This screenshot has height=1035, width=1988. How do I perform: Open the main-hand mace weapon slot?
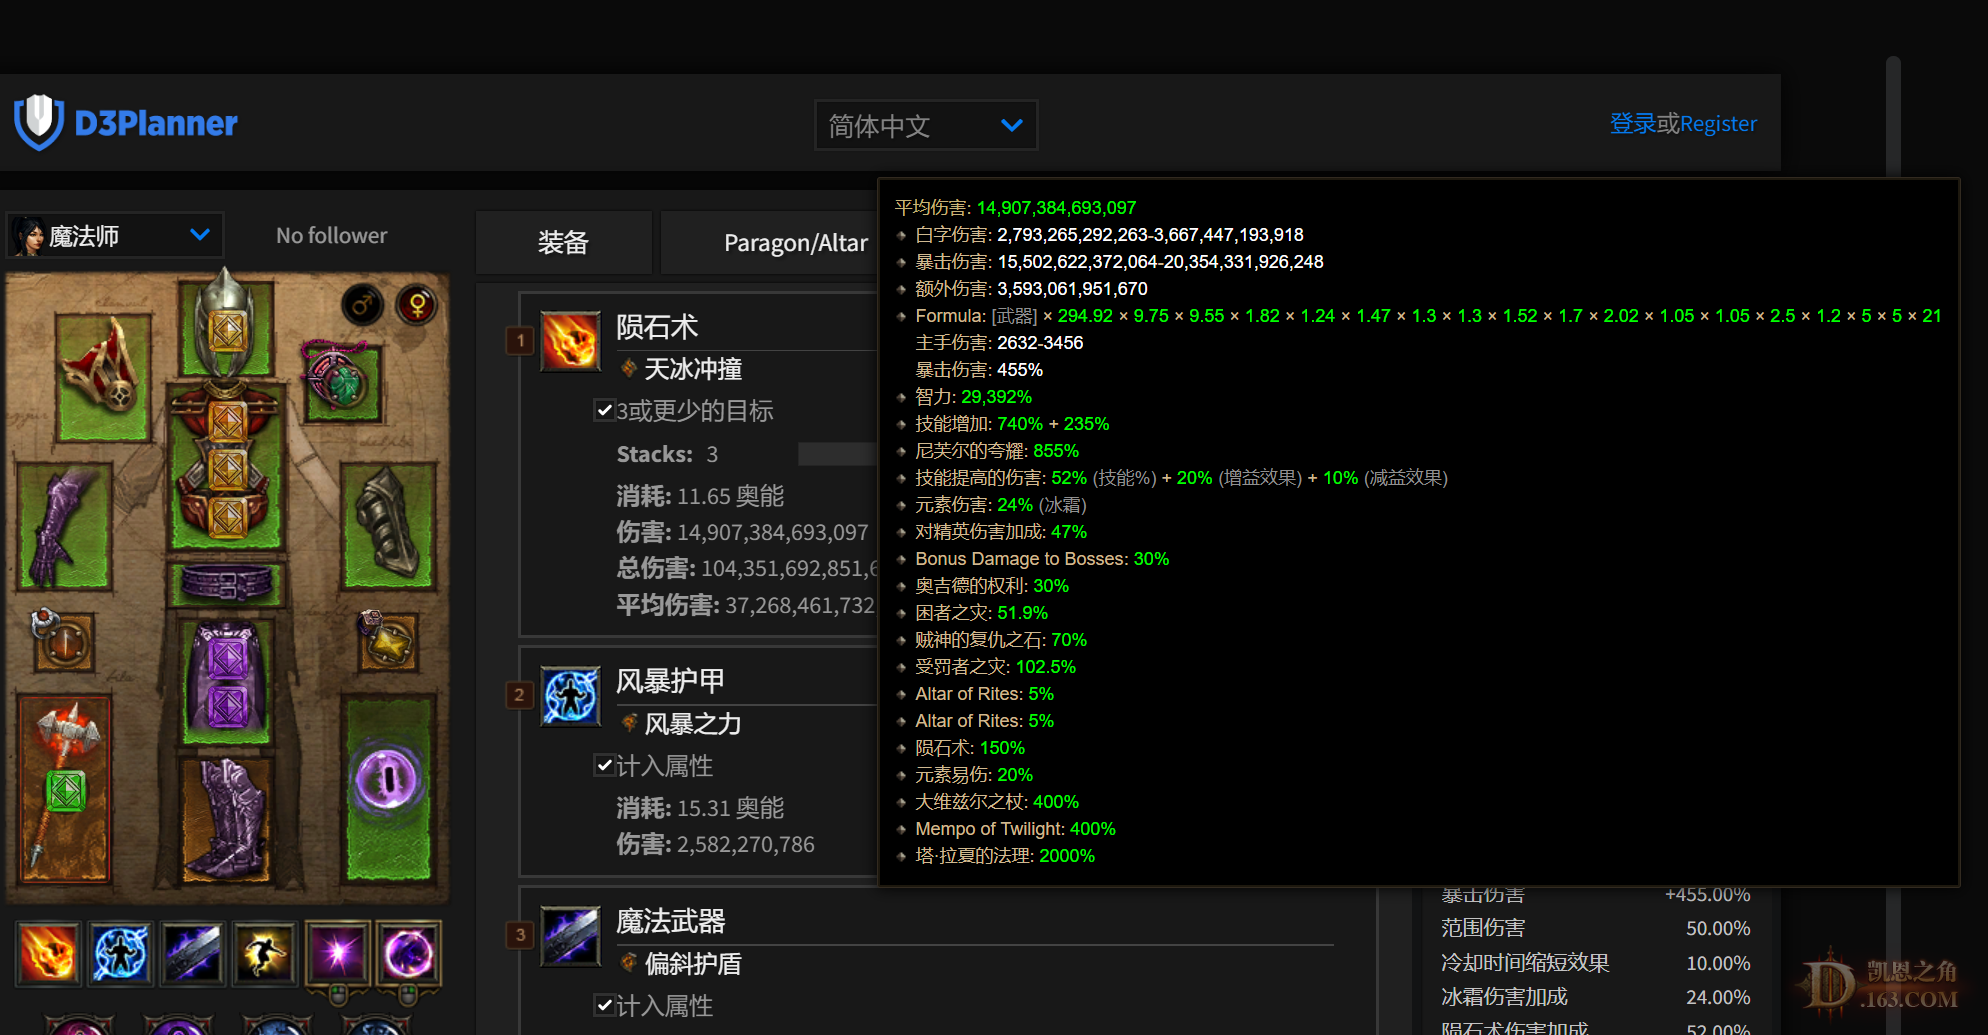pyautogui.click(x=63, y=788)
